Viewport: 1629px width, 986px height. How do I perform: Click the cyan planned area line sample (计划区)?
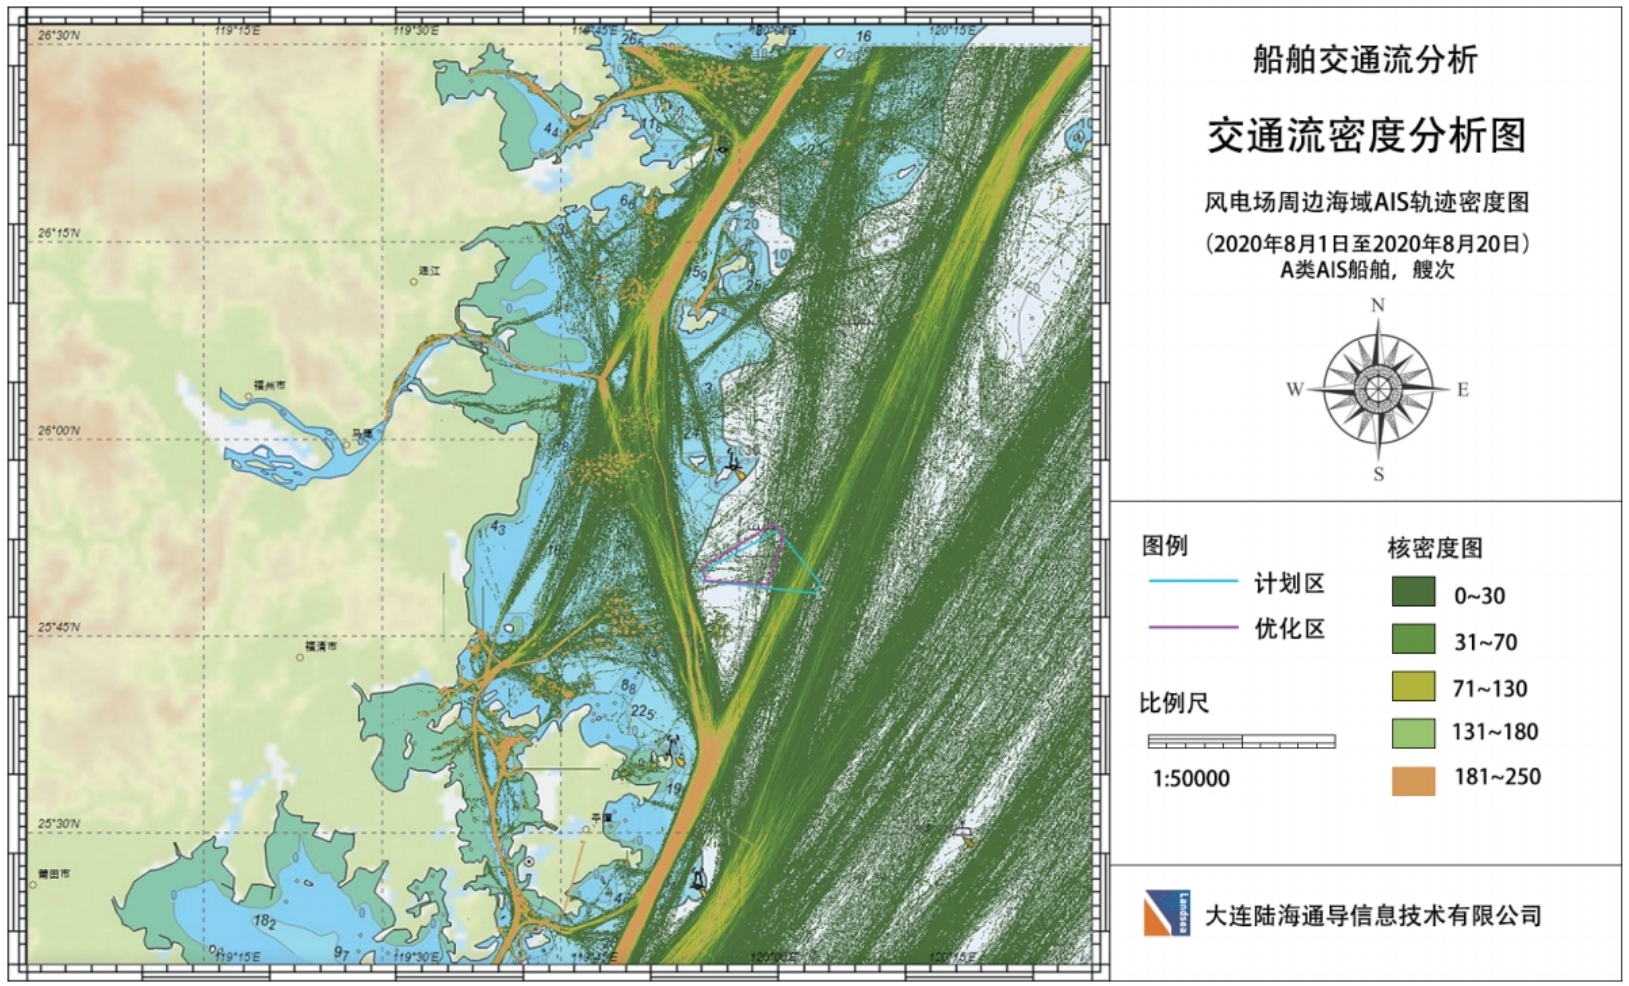[1193, 581]
